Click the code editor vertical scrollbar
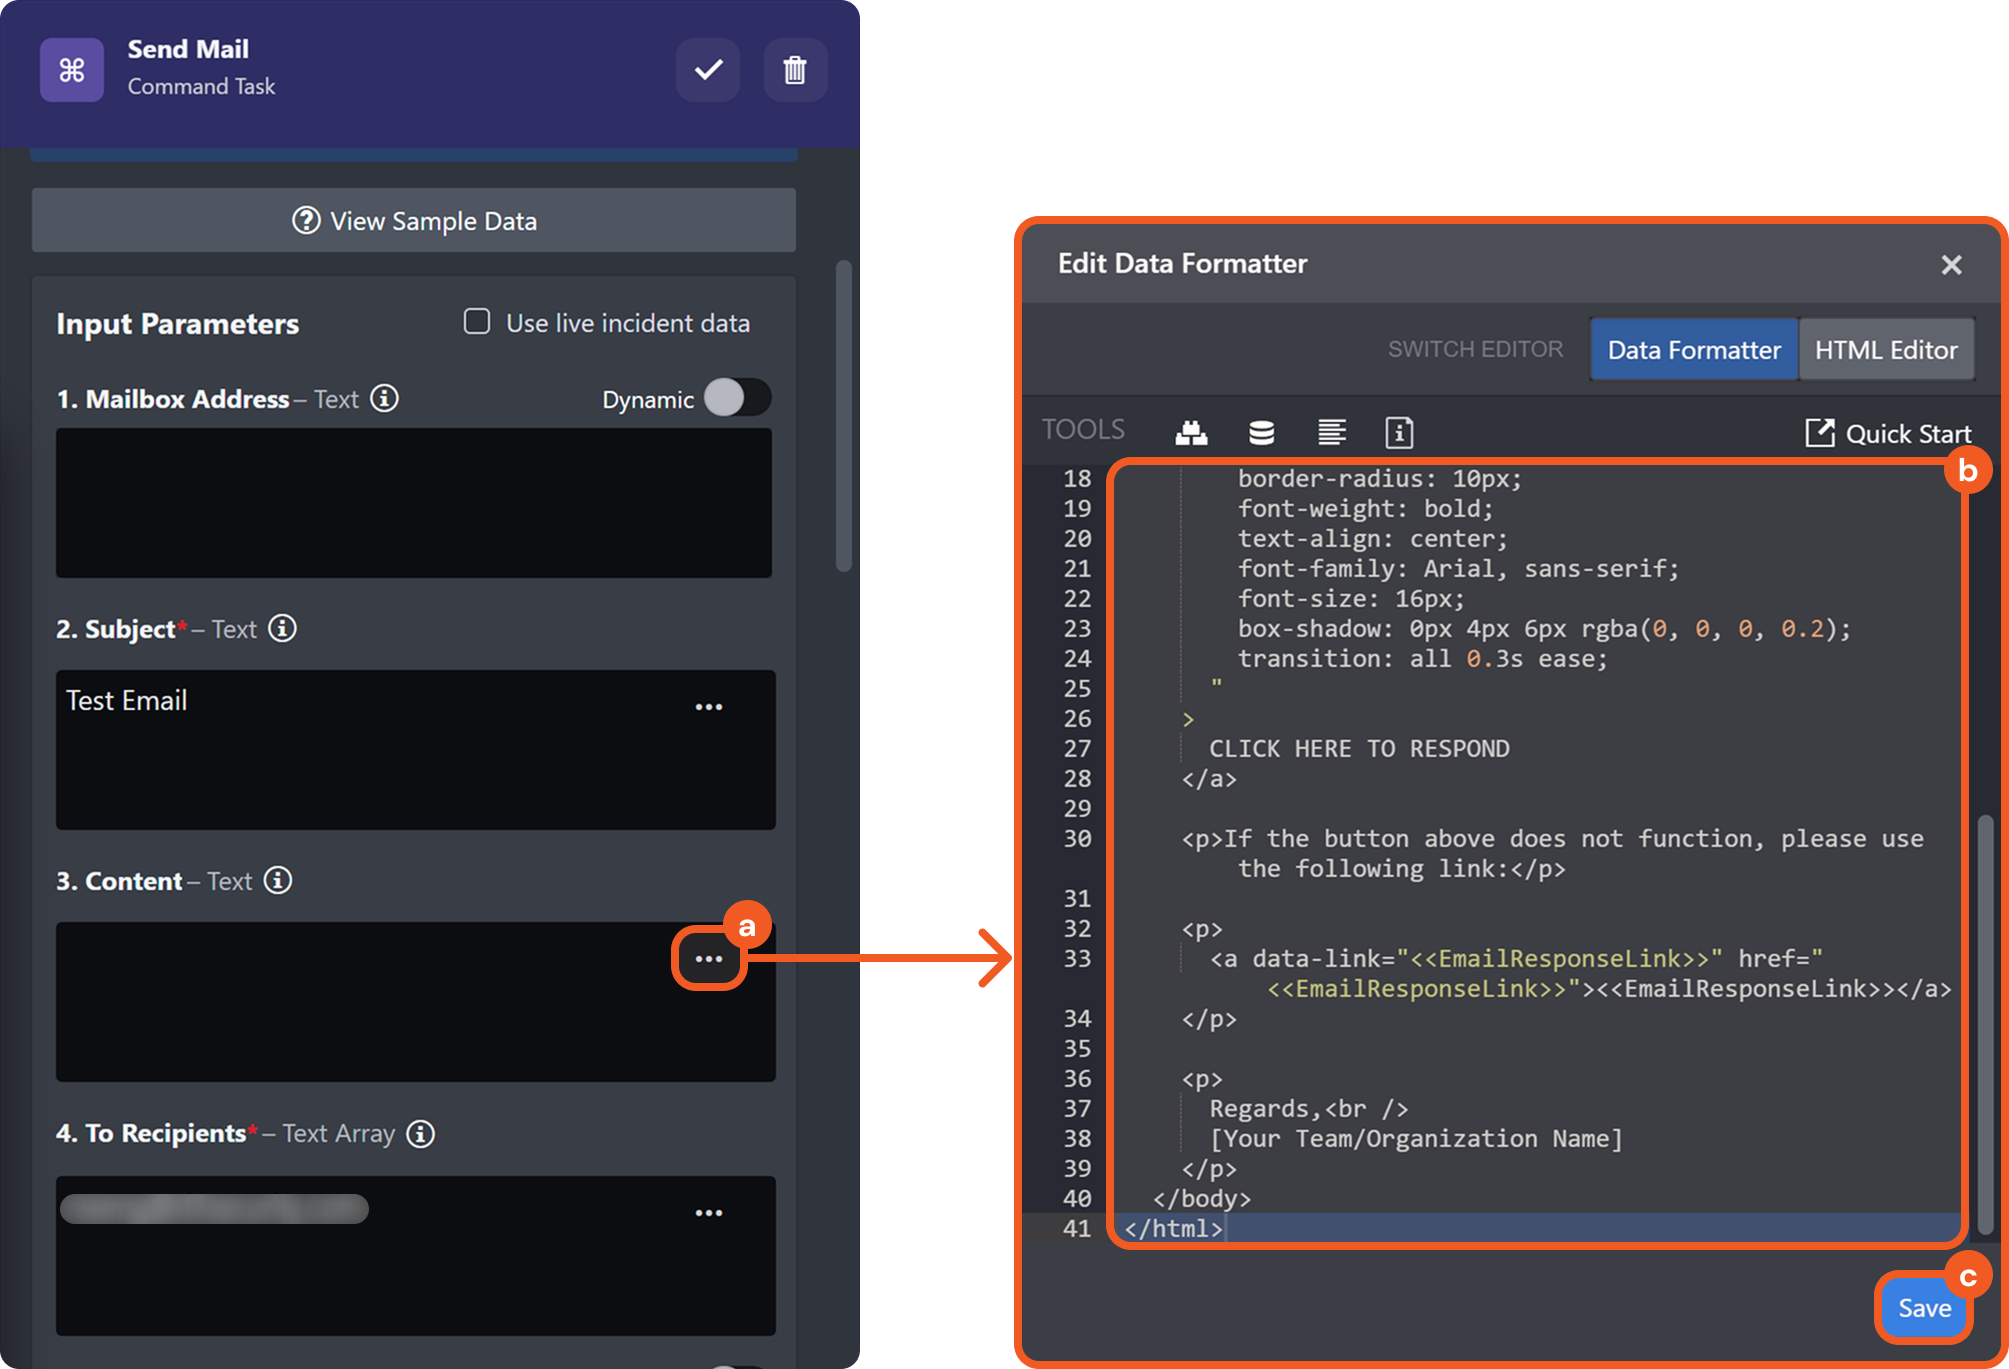This screenshot has width=2009, height=1369. click(1985, 1020)
